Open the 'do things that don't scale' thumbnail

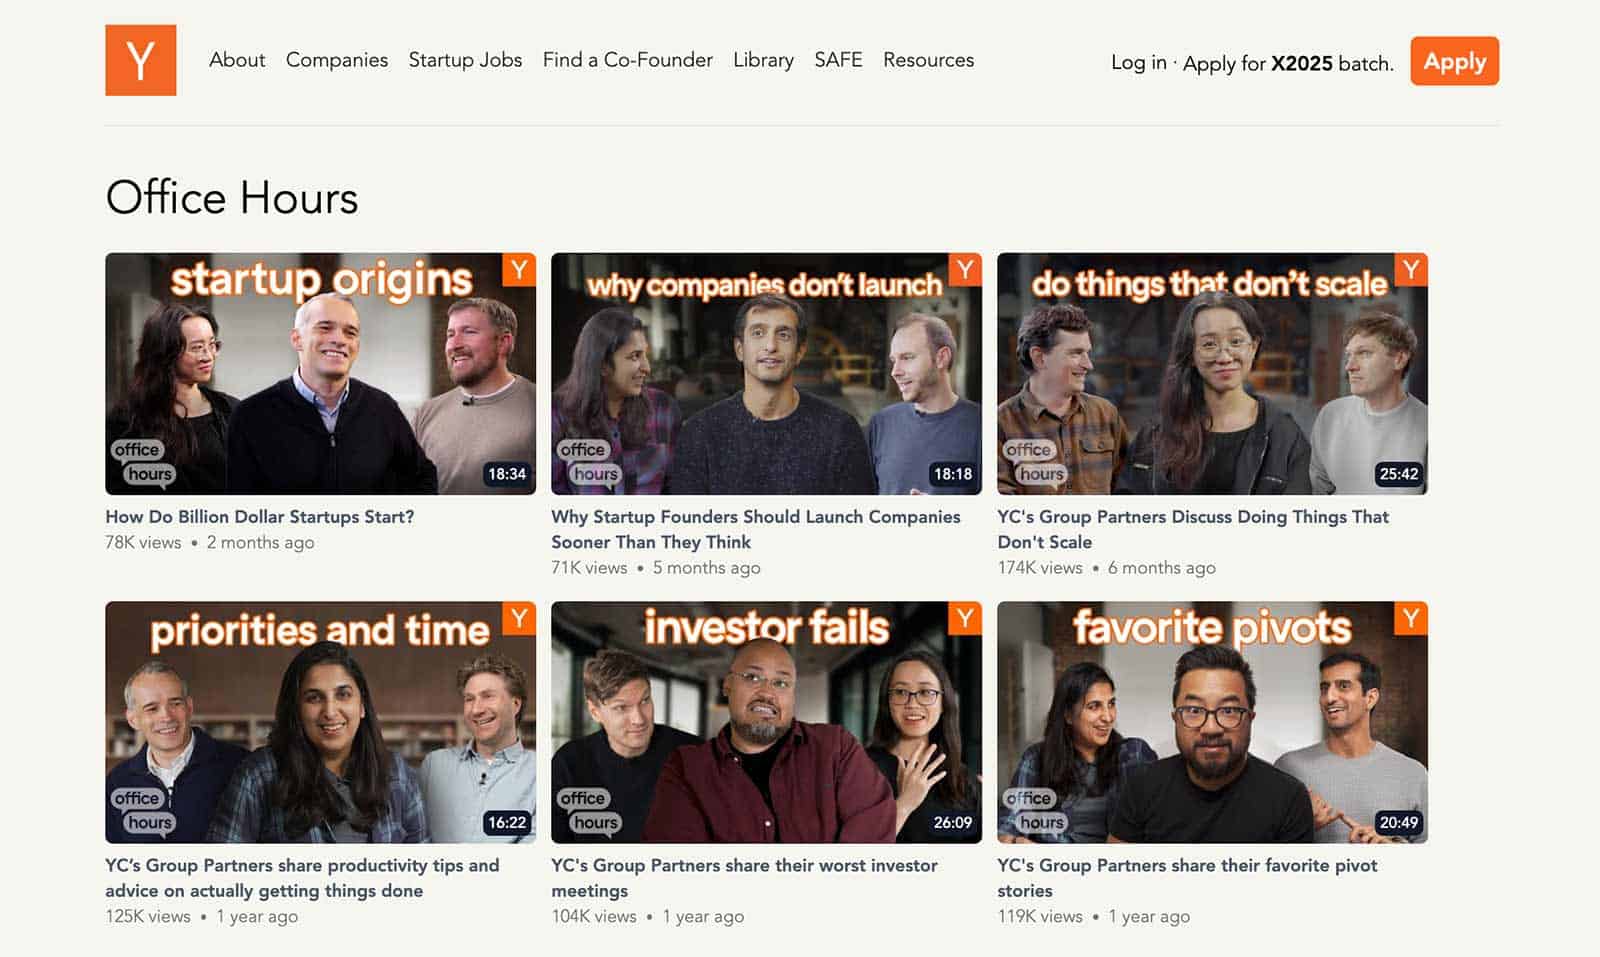pyautogui.click(x=1213, y=374)
